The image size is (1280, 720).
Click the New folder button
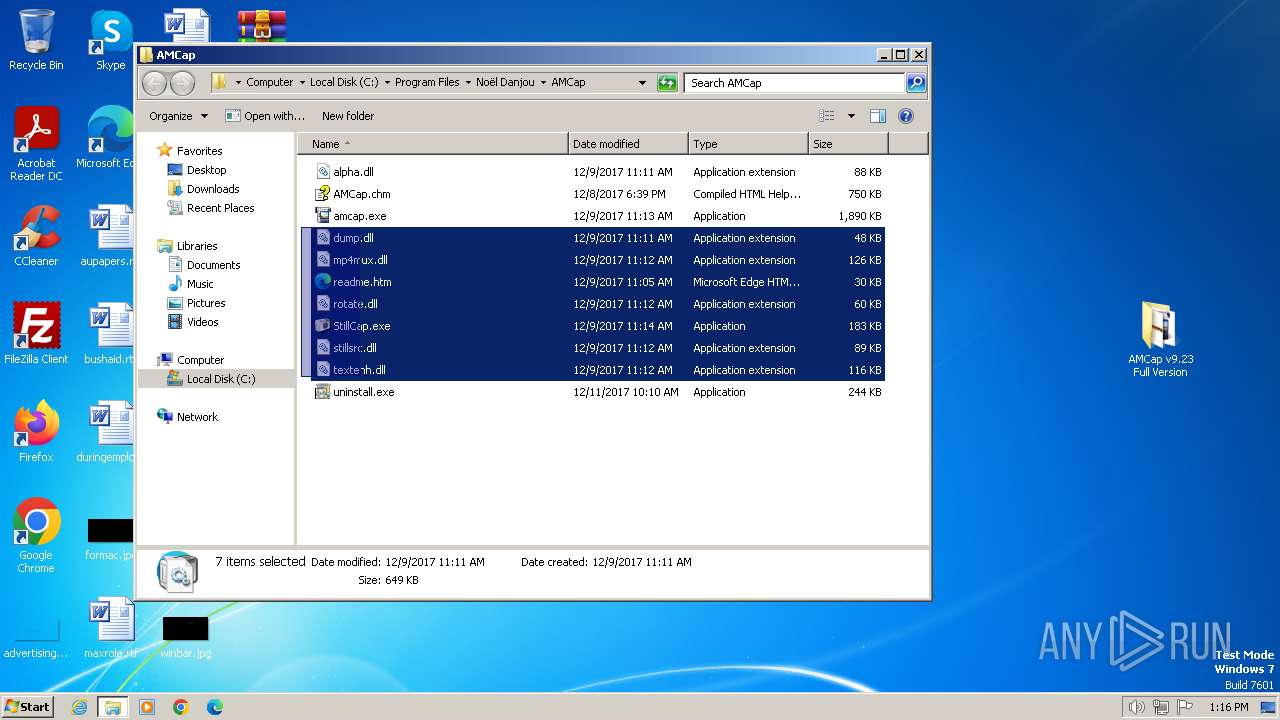(348, 116)
